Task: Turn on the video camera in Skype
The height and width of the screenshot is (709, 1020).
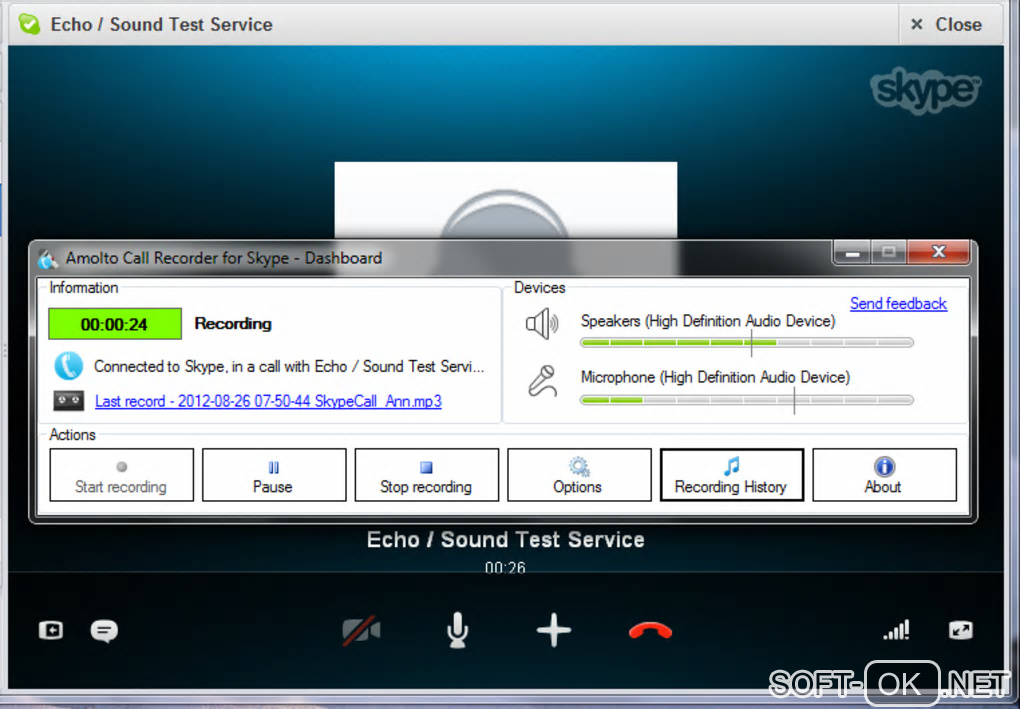Action: tap(361, 630)
